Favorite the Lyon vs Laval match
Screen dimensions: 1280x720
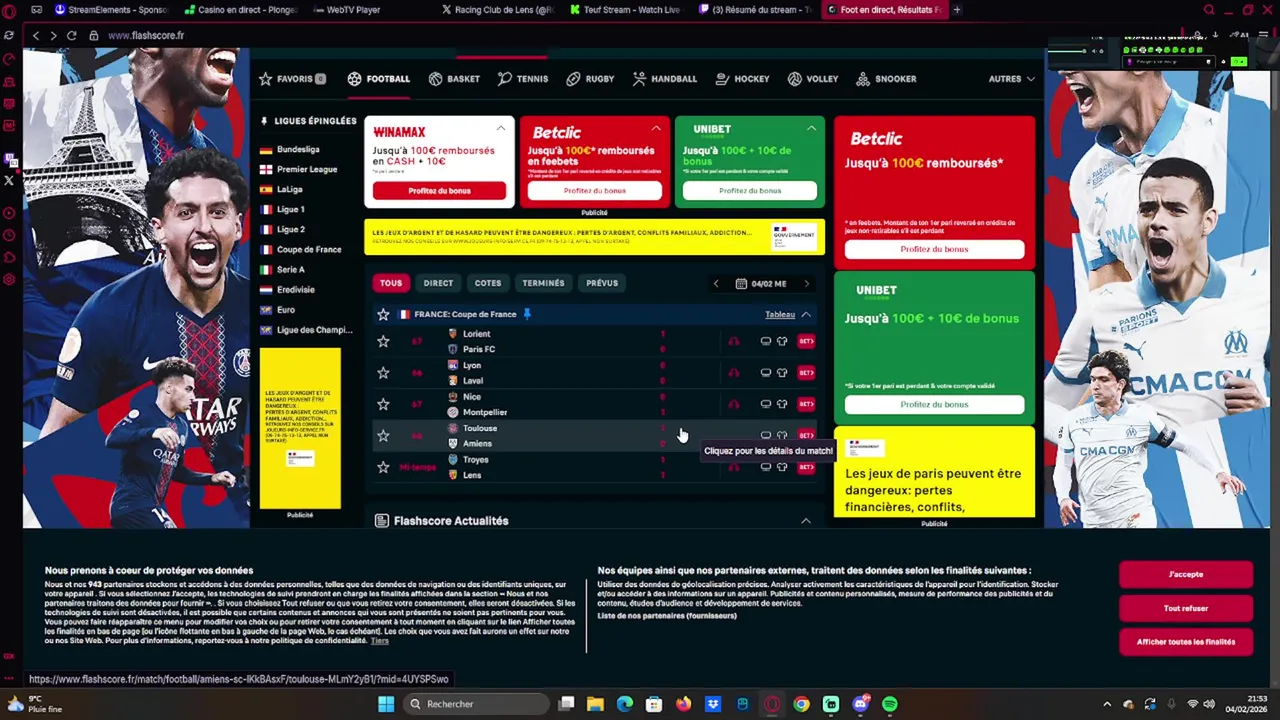pos(383,373)
